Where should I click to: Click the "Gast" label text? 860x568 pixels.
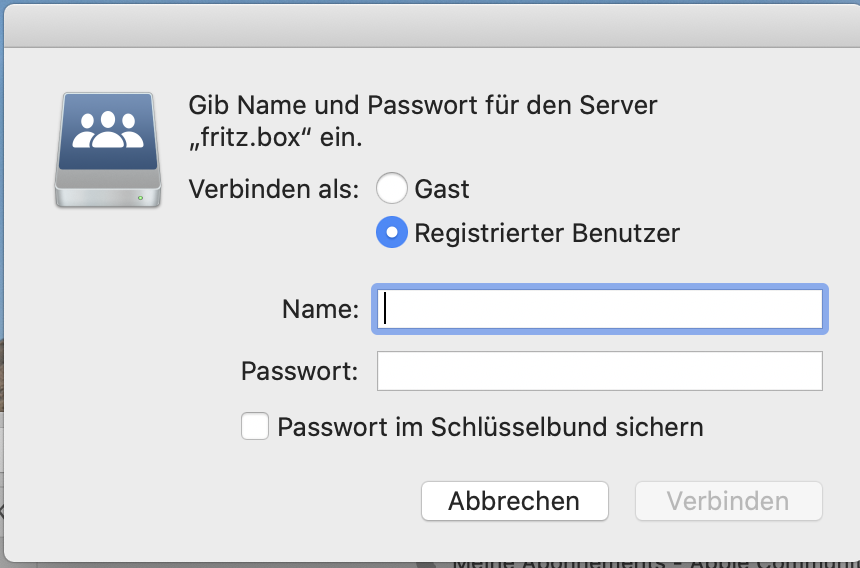pos(442,188)
